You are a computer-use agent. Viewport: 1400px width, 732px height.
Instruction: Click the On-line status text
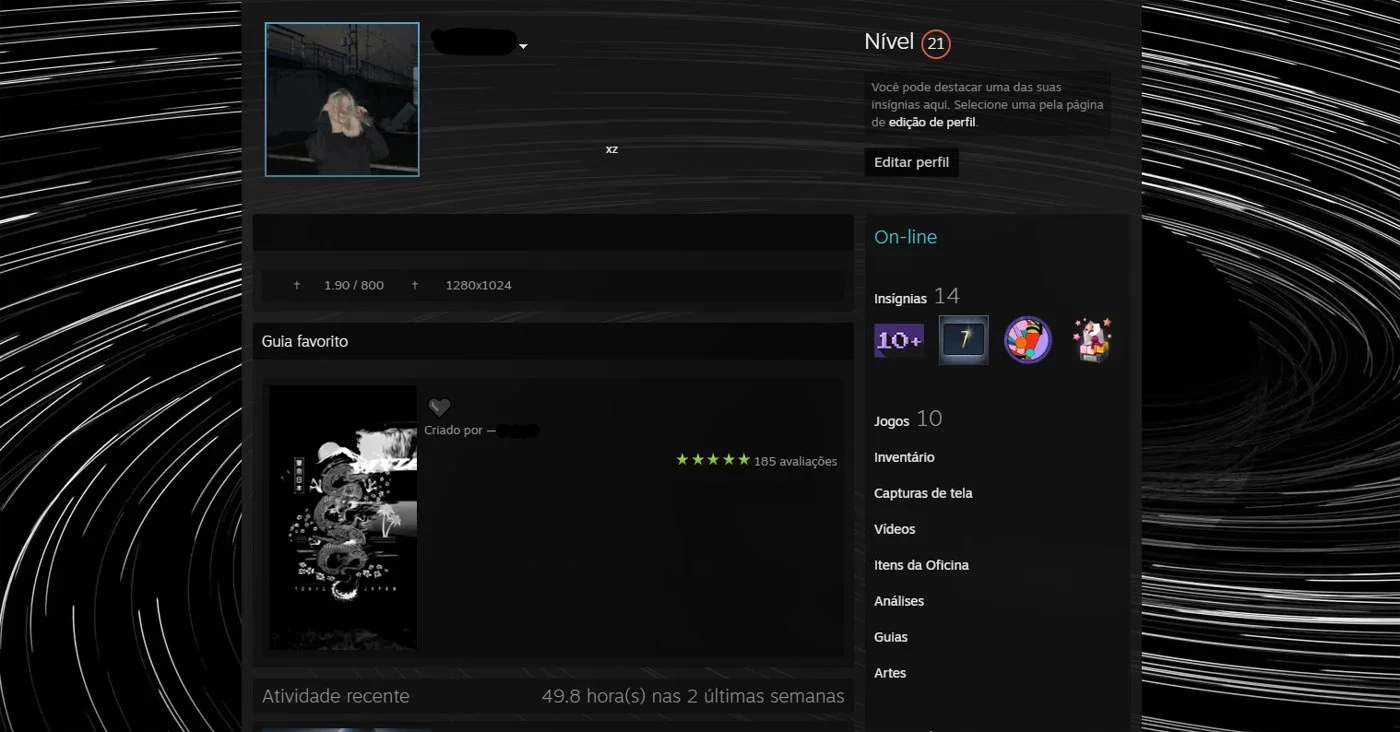[x=906, y=237]
